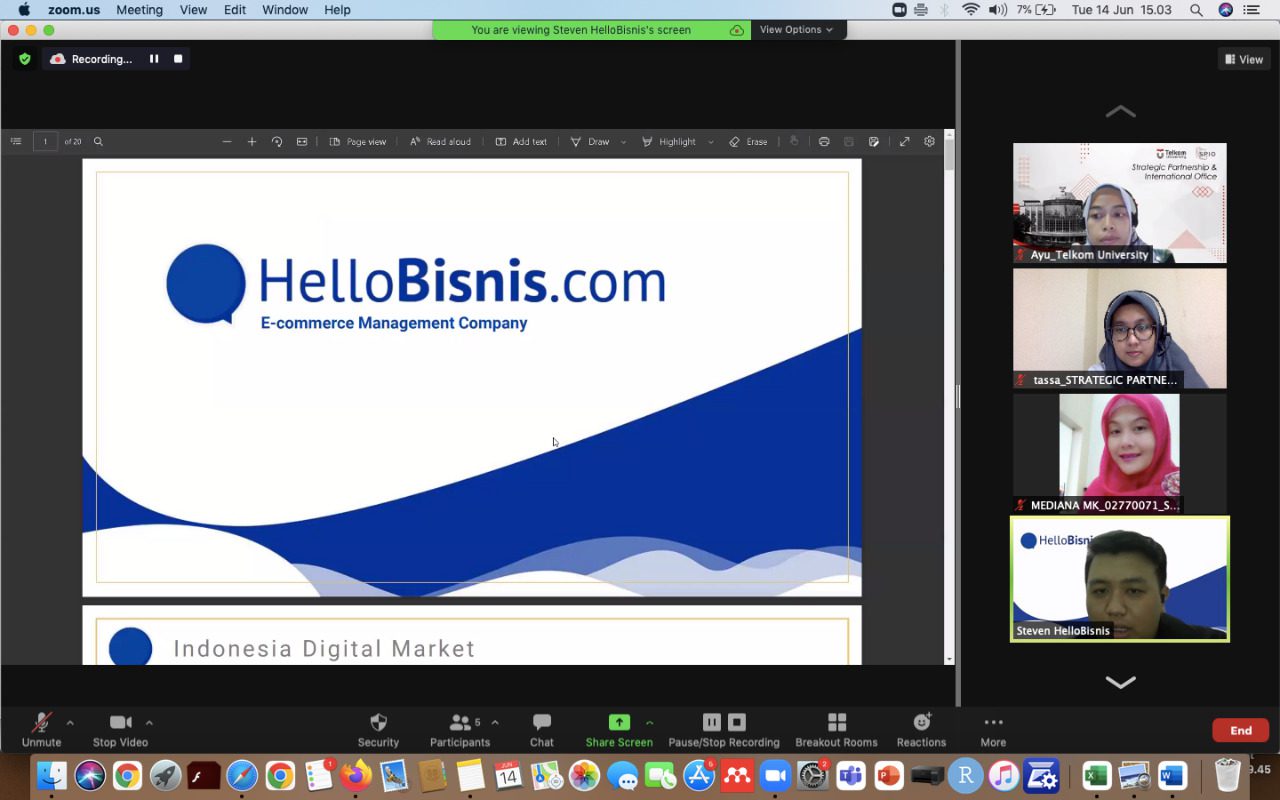Open the Window menu
The height and width of the screenshot is (800, 1280).
(285, 10)
